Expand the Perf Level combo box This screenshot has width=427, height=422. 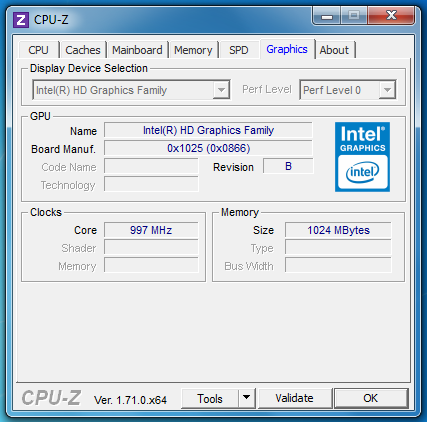tap(348, 90)
